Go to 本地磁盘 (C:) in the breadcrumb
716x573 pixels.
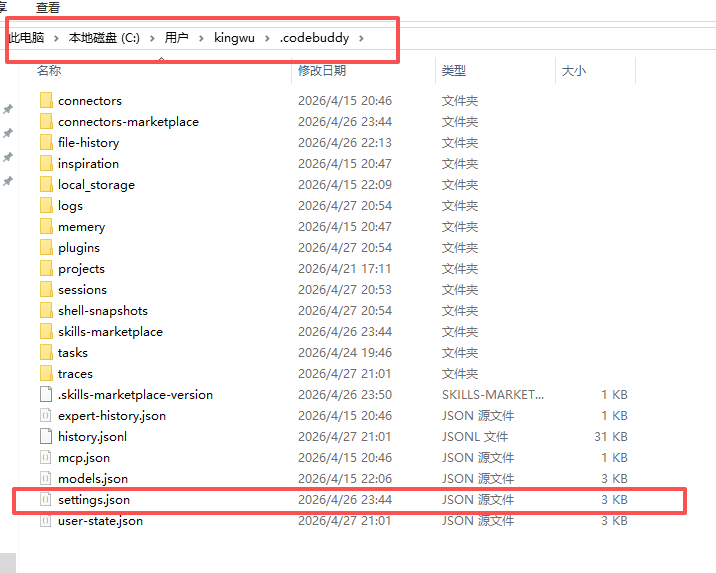pyautogui.click(x=104, y=37)
